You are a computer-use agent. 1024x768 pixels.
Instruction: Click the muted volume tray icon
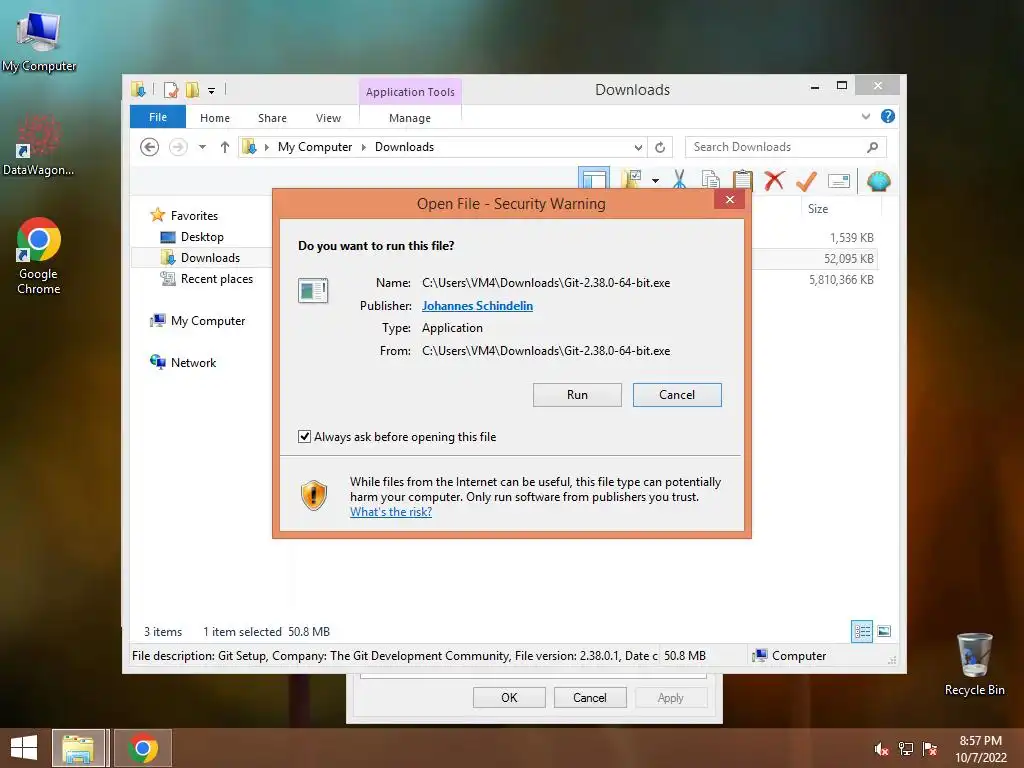pos(880,748)
